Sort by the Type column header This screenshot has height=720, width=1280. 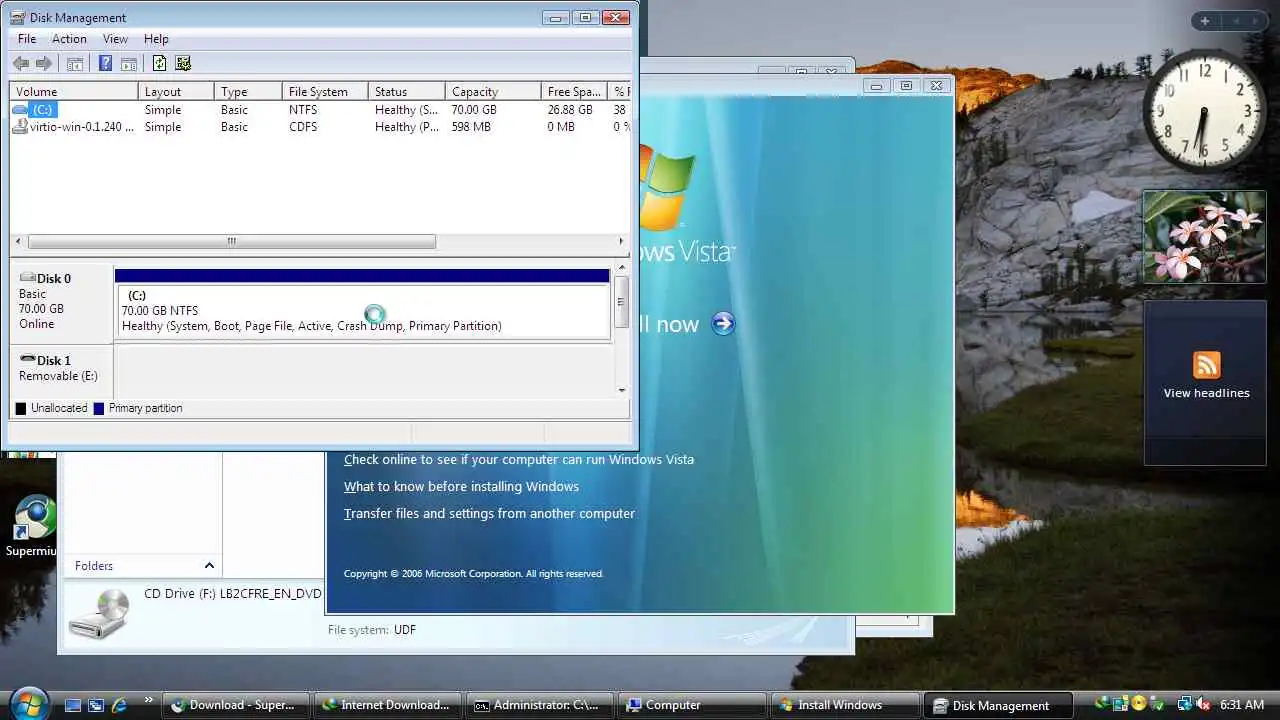248,91
